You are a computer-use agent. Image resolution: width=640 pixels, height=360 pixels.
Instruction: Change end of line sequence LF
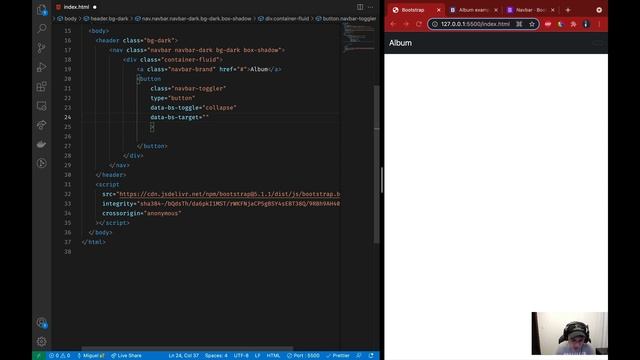tap(258, 356)
